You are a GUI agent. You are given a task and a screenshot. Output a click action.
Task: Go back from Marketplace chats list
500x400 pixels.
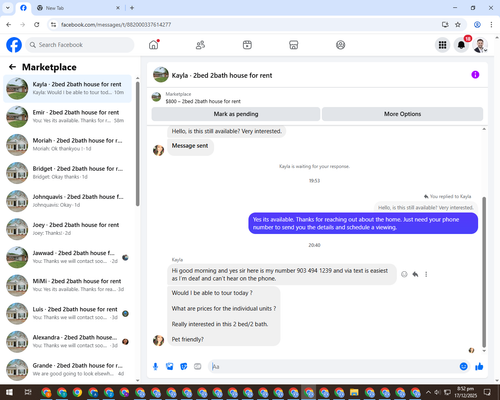12,67
